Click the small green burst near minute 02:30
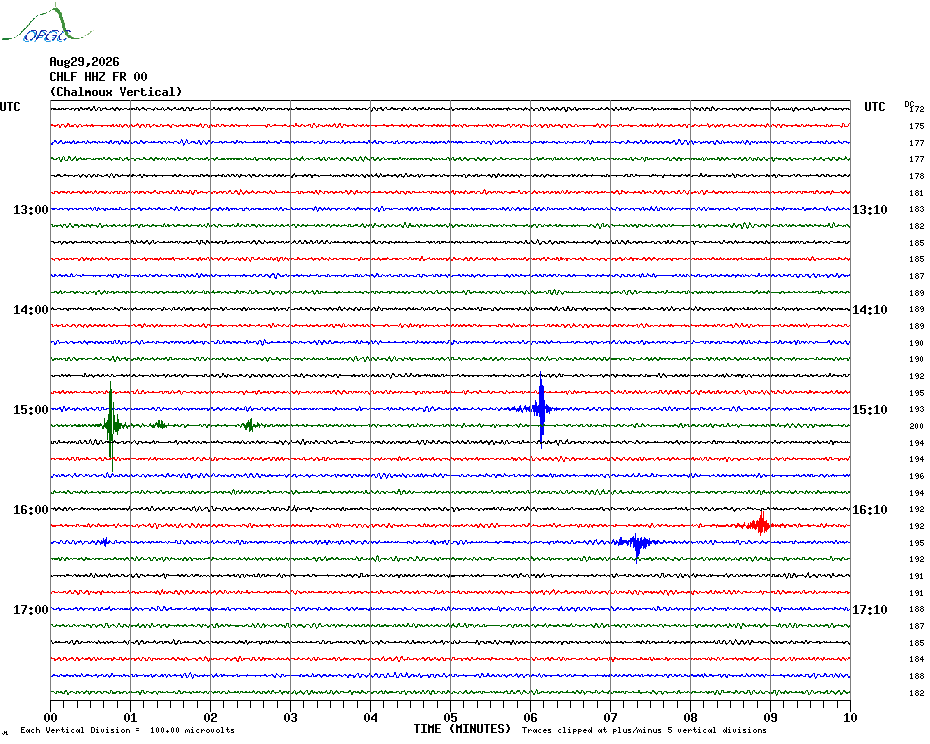The image size is (930, 744). pyautogui.click(x=250, y=425)
